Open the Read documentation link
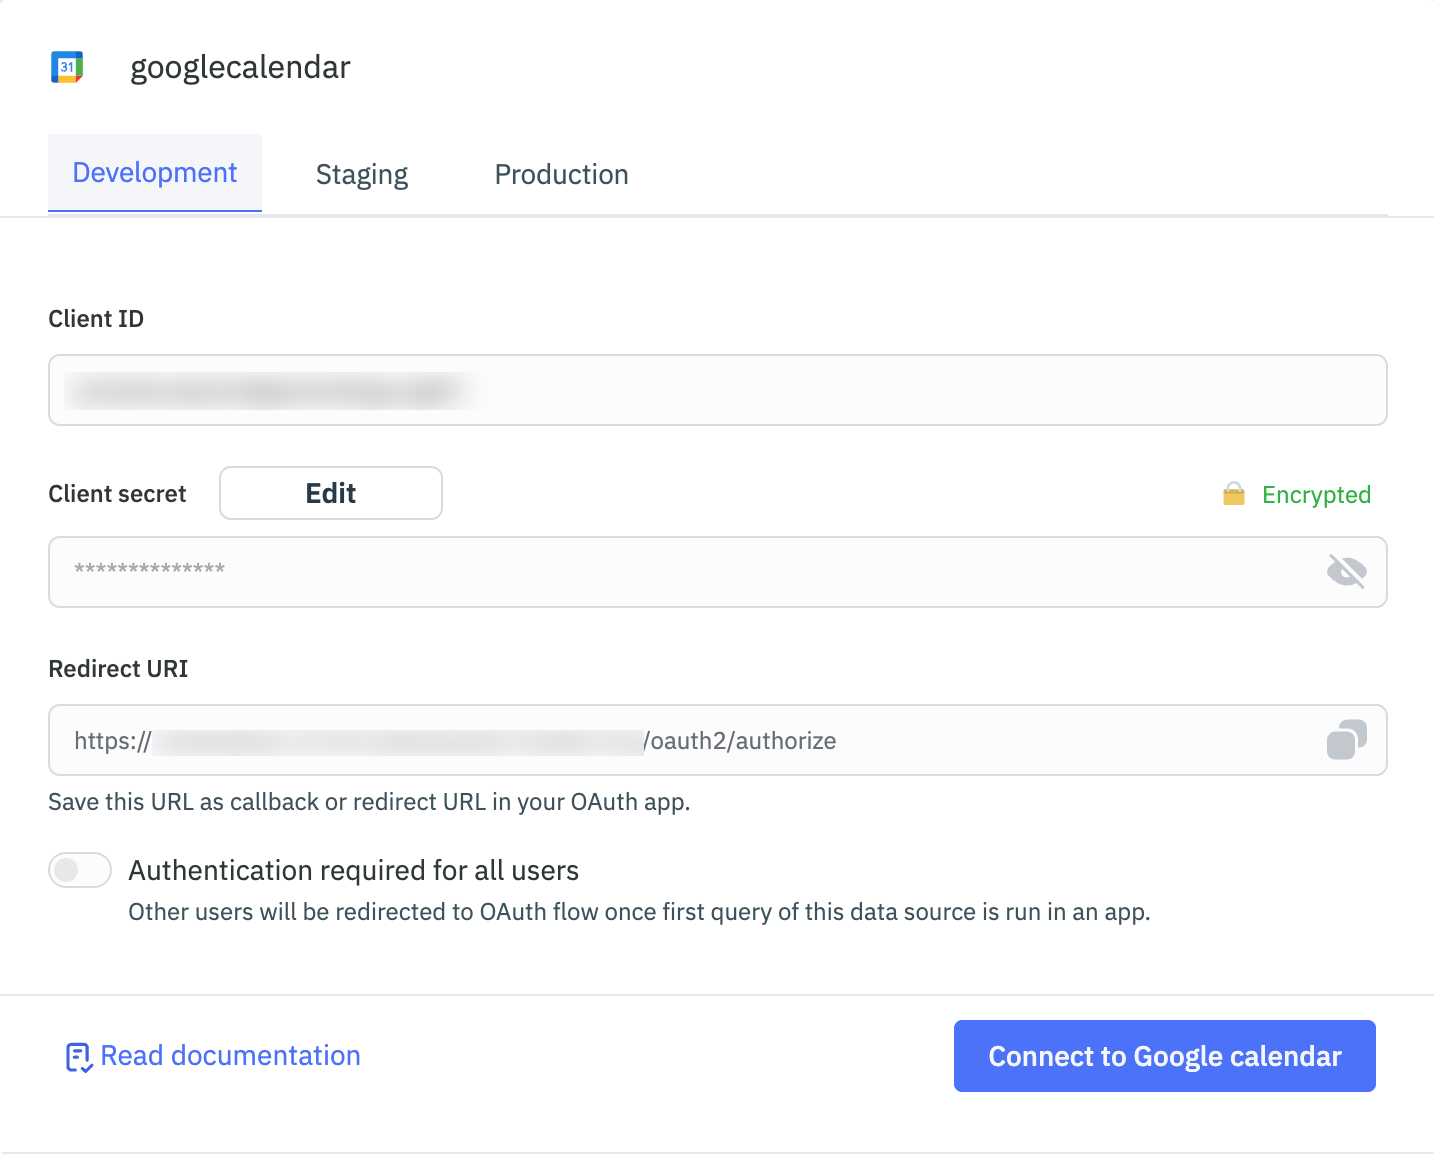This screenshot has height=1154, width=1434. [230, 1056]
